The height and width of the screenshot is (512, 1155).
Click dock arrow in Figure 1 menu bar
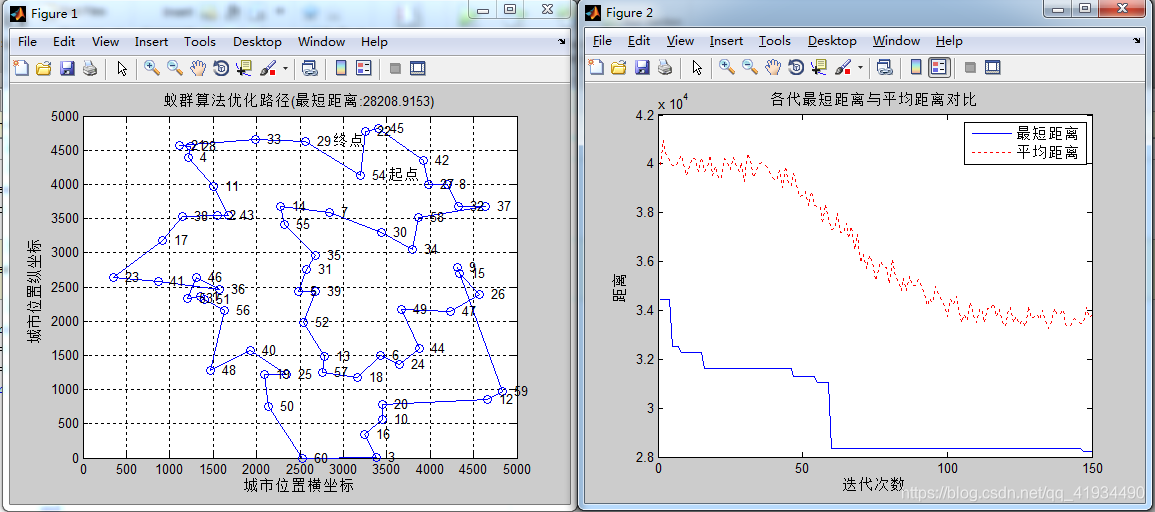[x=561, y=42]
